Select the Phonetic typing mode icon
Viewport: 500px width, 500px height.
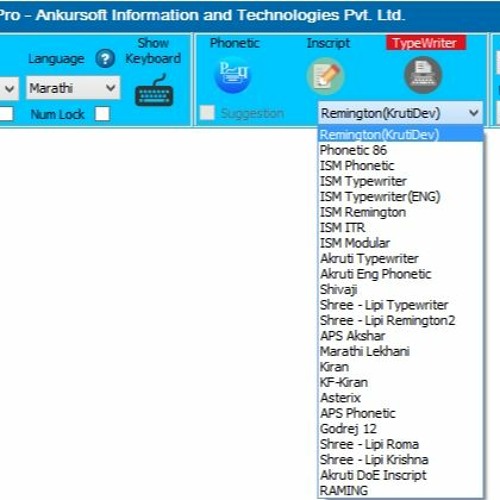[233, 75]
